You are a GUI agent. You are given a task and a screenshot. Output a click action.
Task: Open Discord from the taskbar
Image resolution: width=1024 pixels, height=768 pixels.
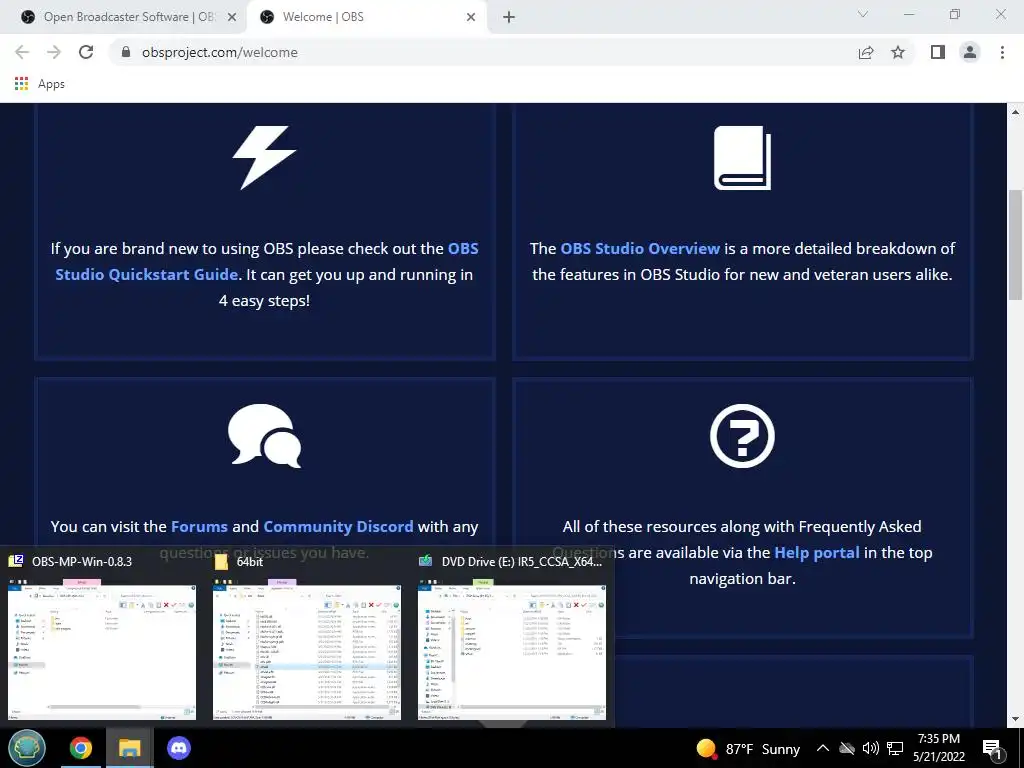pos(178,748)
